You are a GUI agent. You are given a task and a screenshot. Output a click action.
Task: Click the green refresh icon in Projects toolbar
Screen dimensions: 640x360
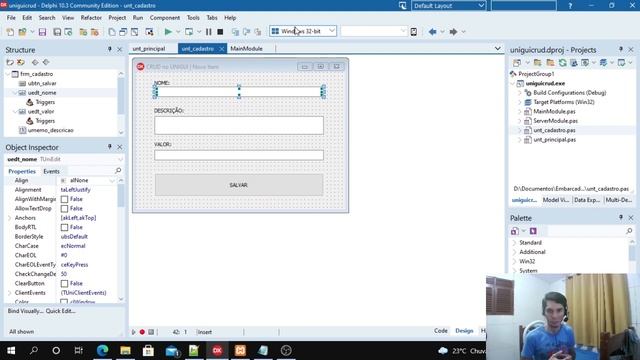tap(562, 62)
